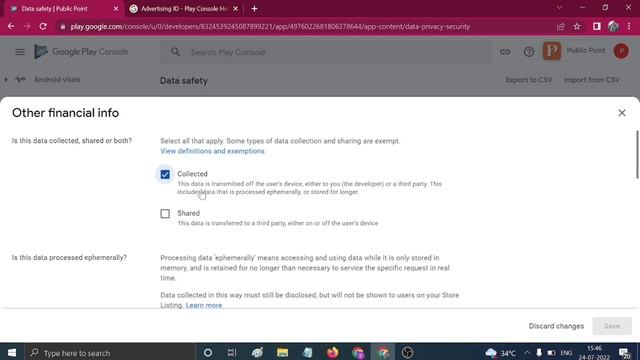Open the tab search dropdown chevron
Screen dimensions: 640x360
pos(559,8)
